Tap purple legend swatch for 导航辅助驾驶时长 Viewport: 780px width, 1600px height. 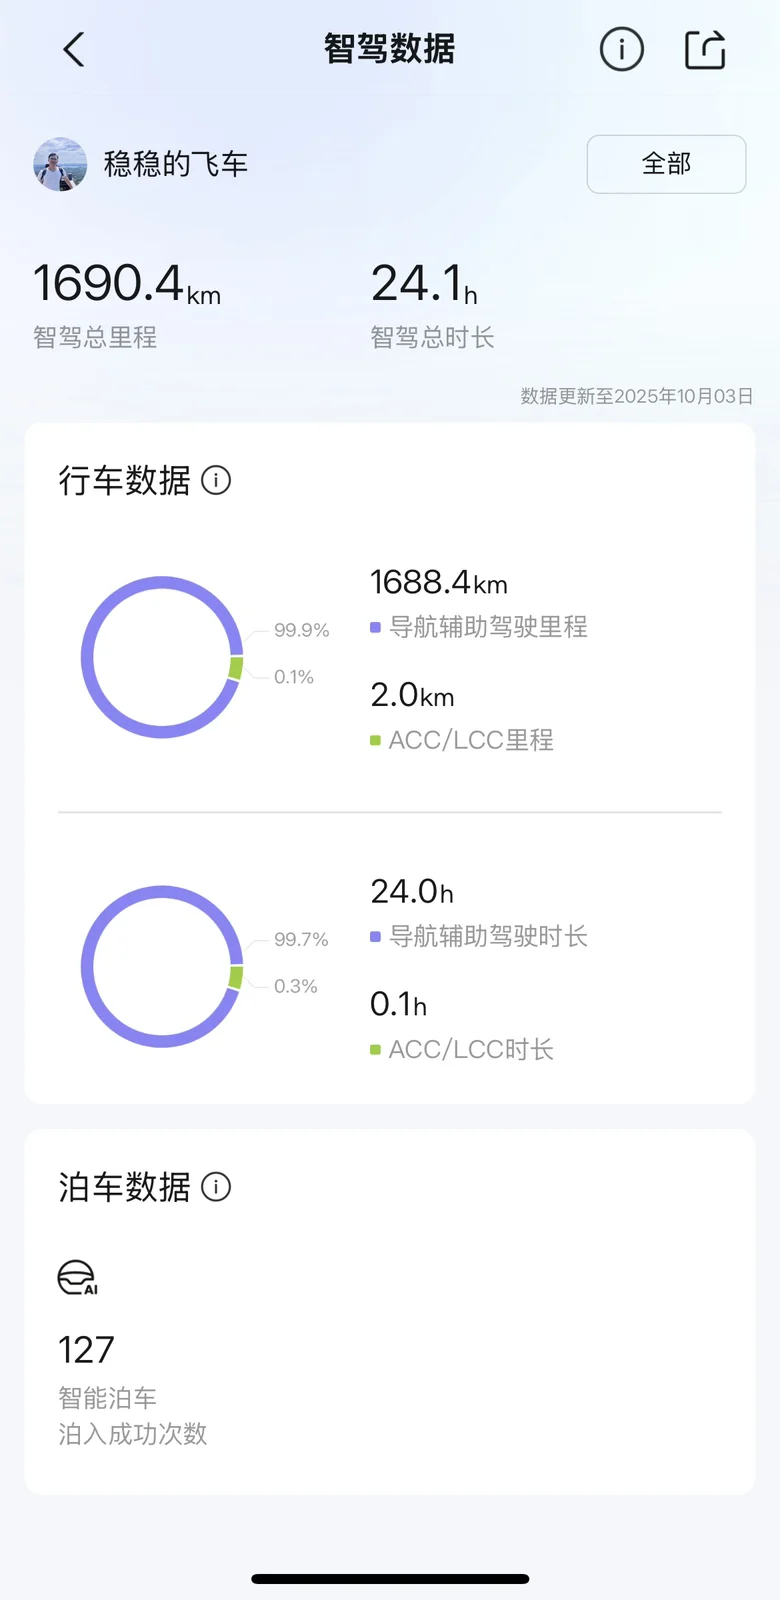click(375, 937)
